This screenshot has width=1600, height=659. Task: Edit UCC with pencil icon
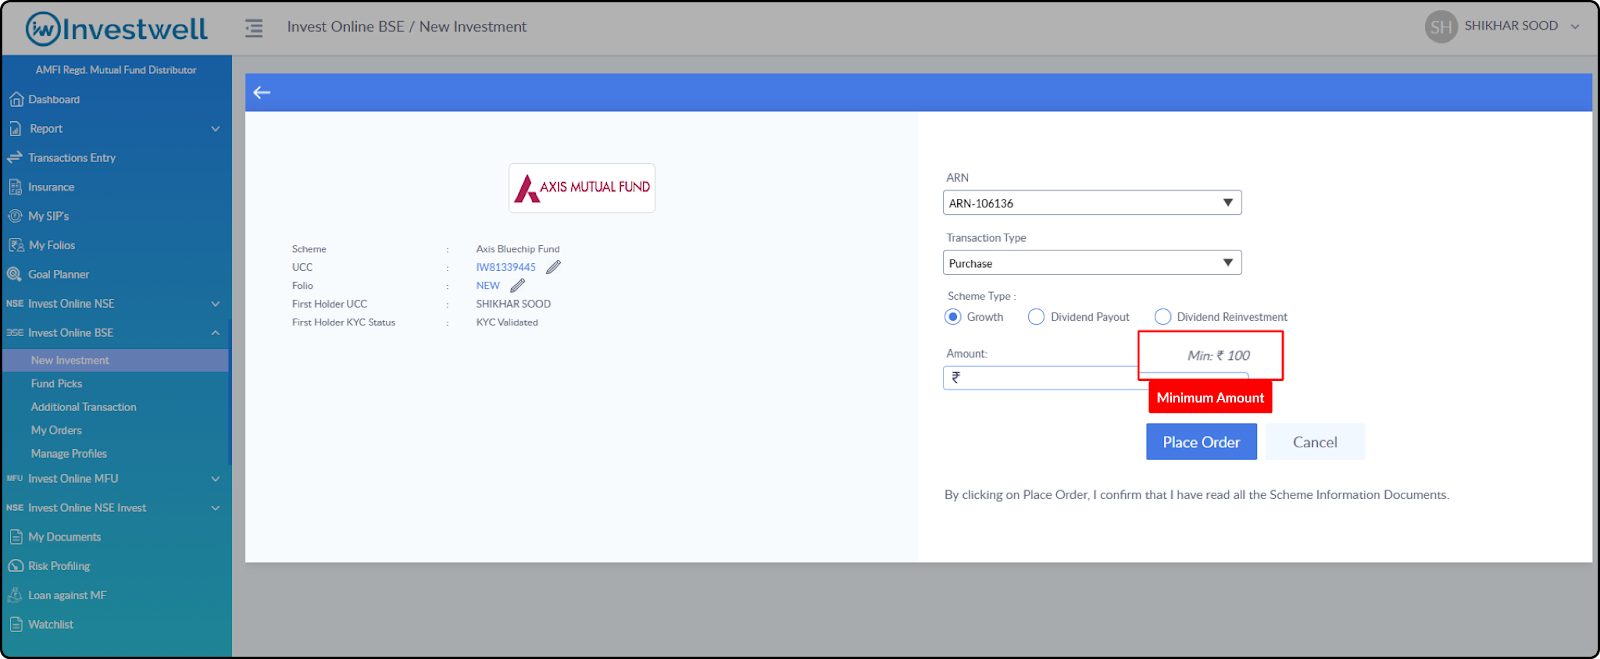point(553,267)
